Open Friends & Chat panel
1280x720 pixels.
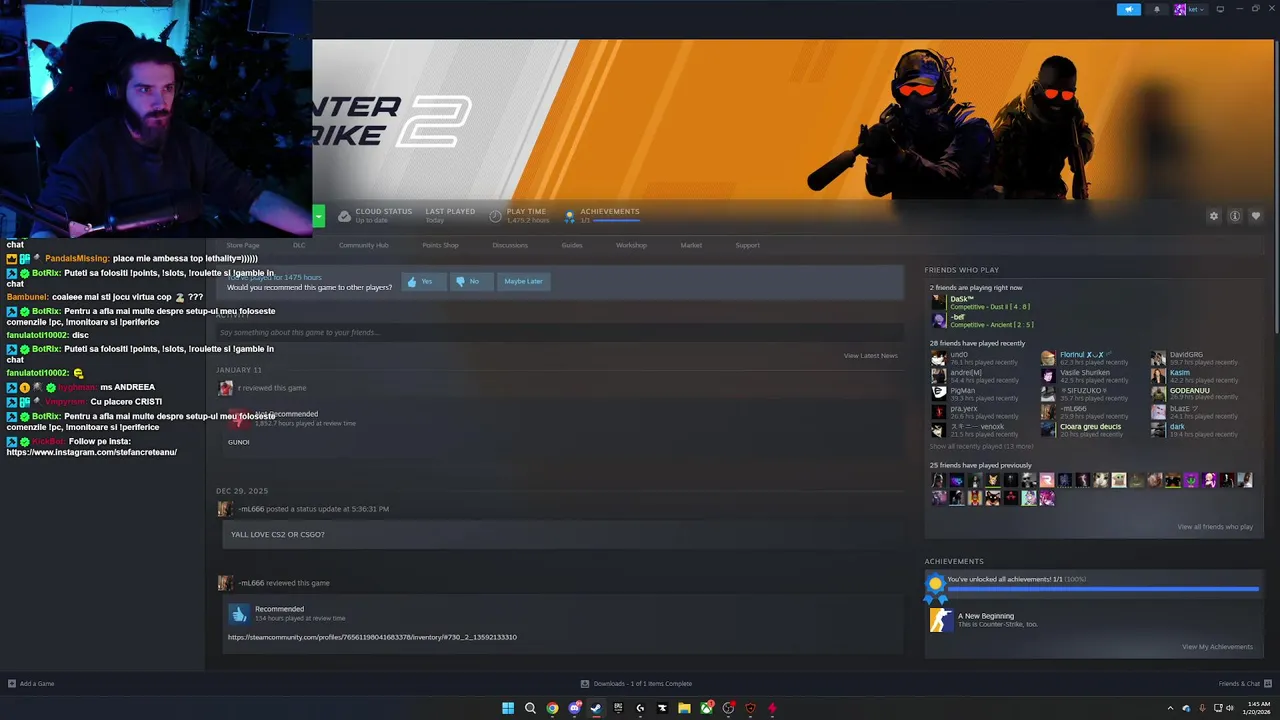pos(1244,684)
